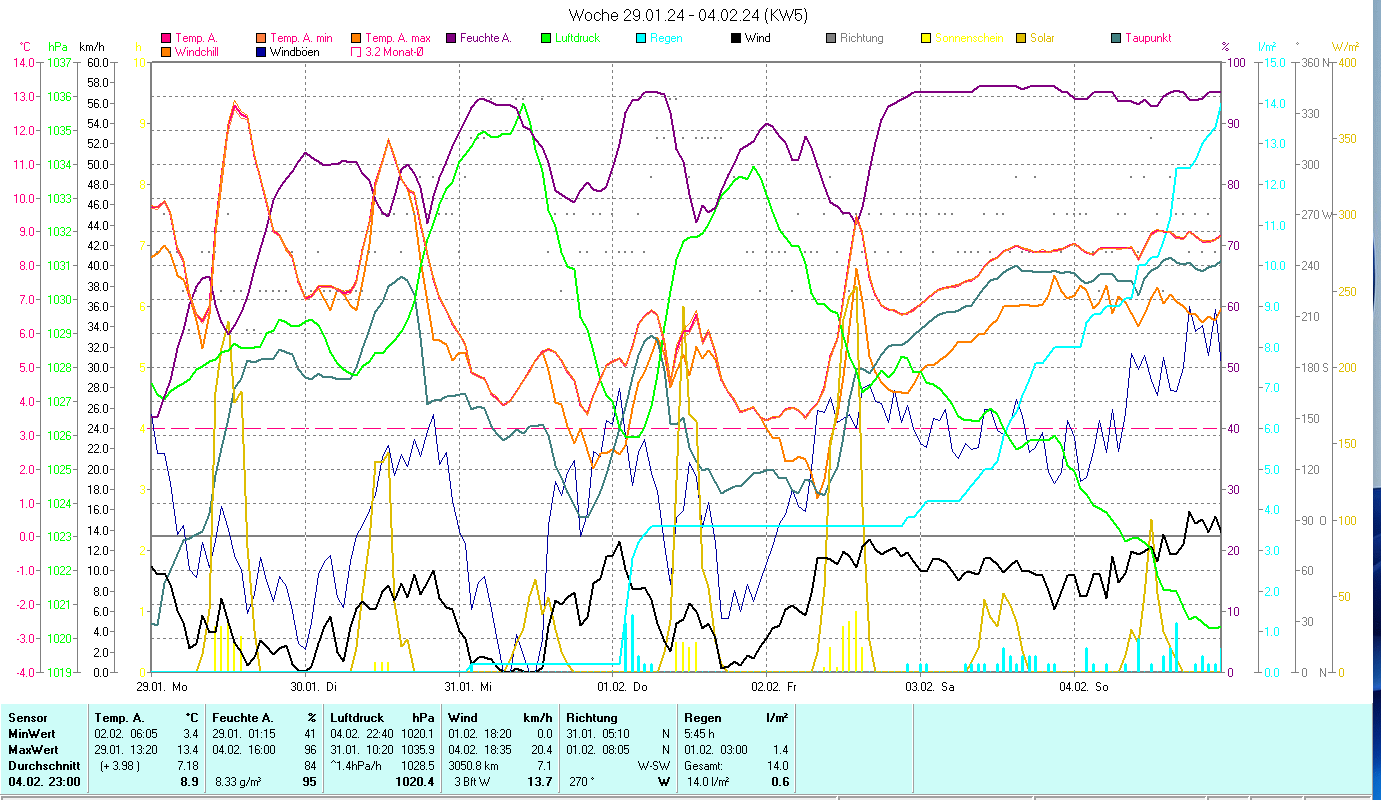The width and height of the screenshot is (1381, 800).
Task: Click the cyan Regen legend swatch
Action: tap(641, 38)
